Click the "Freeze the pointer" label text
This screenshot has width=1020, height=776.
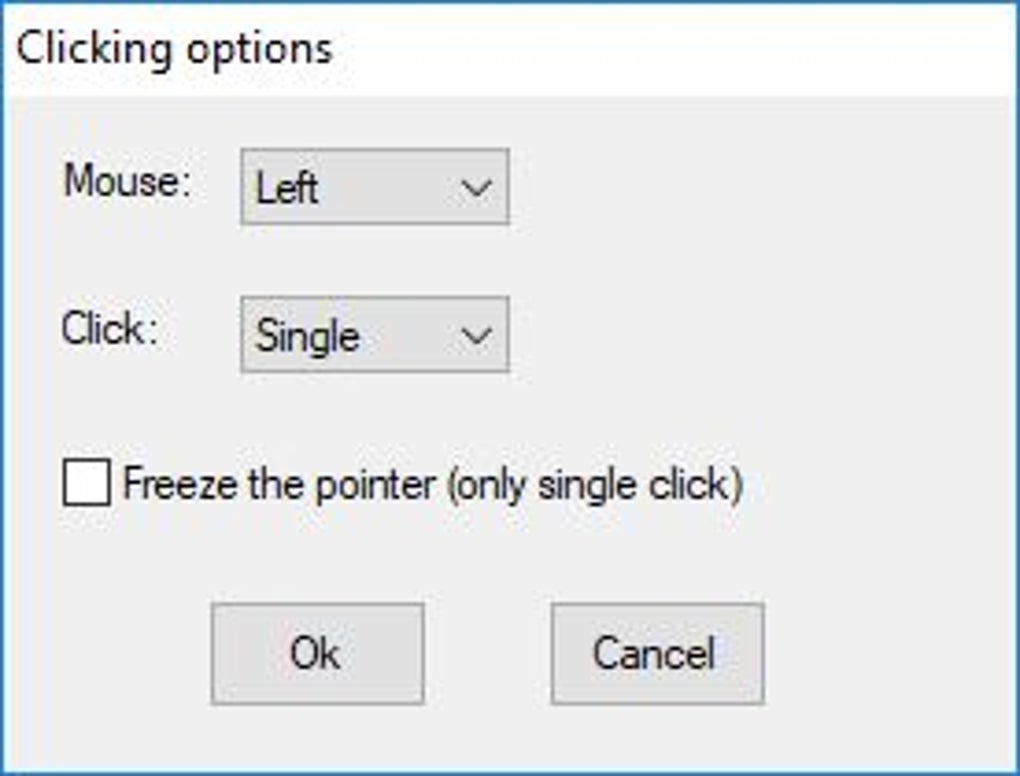click(x=279, y=485)
